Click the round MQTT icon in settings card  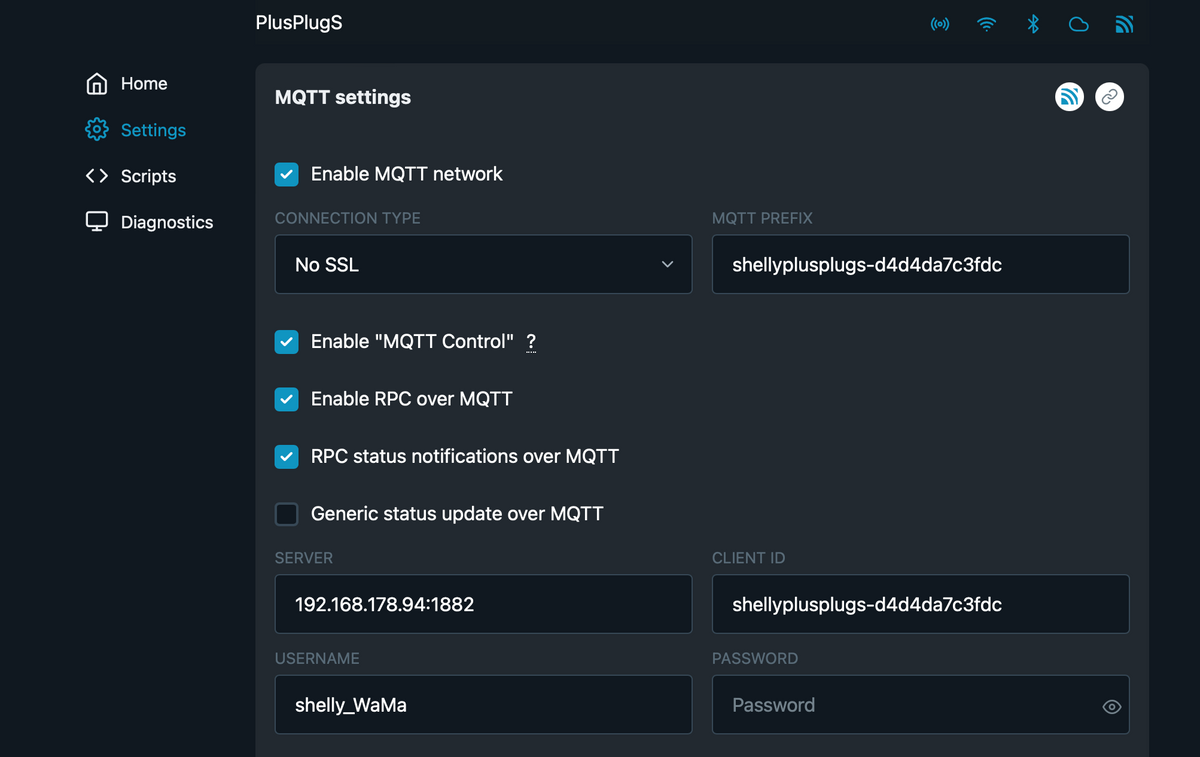click(x=1069, y=97)
